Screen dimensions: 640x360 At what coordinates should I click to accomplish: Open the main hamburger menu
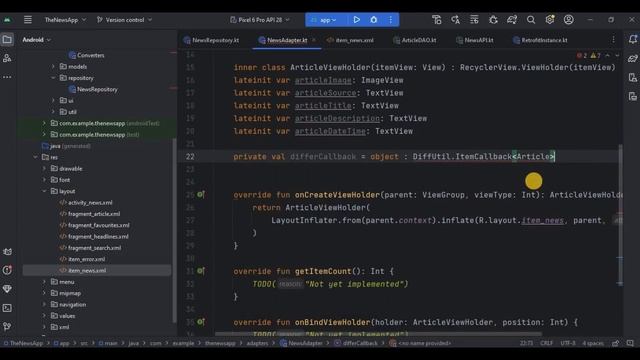pos(28,20)
